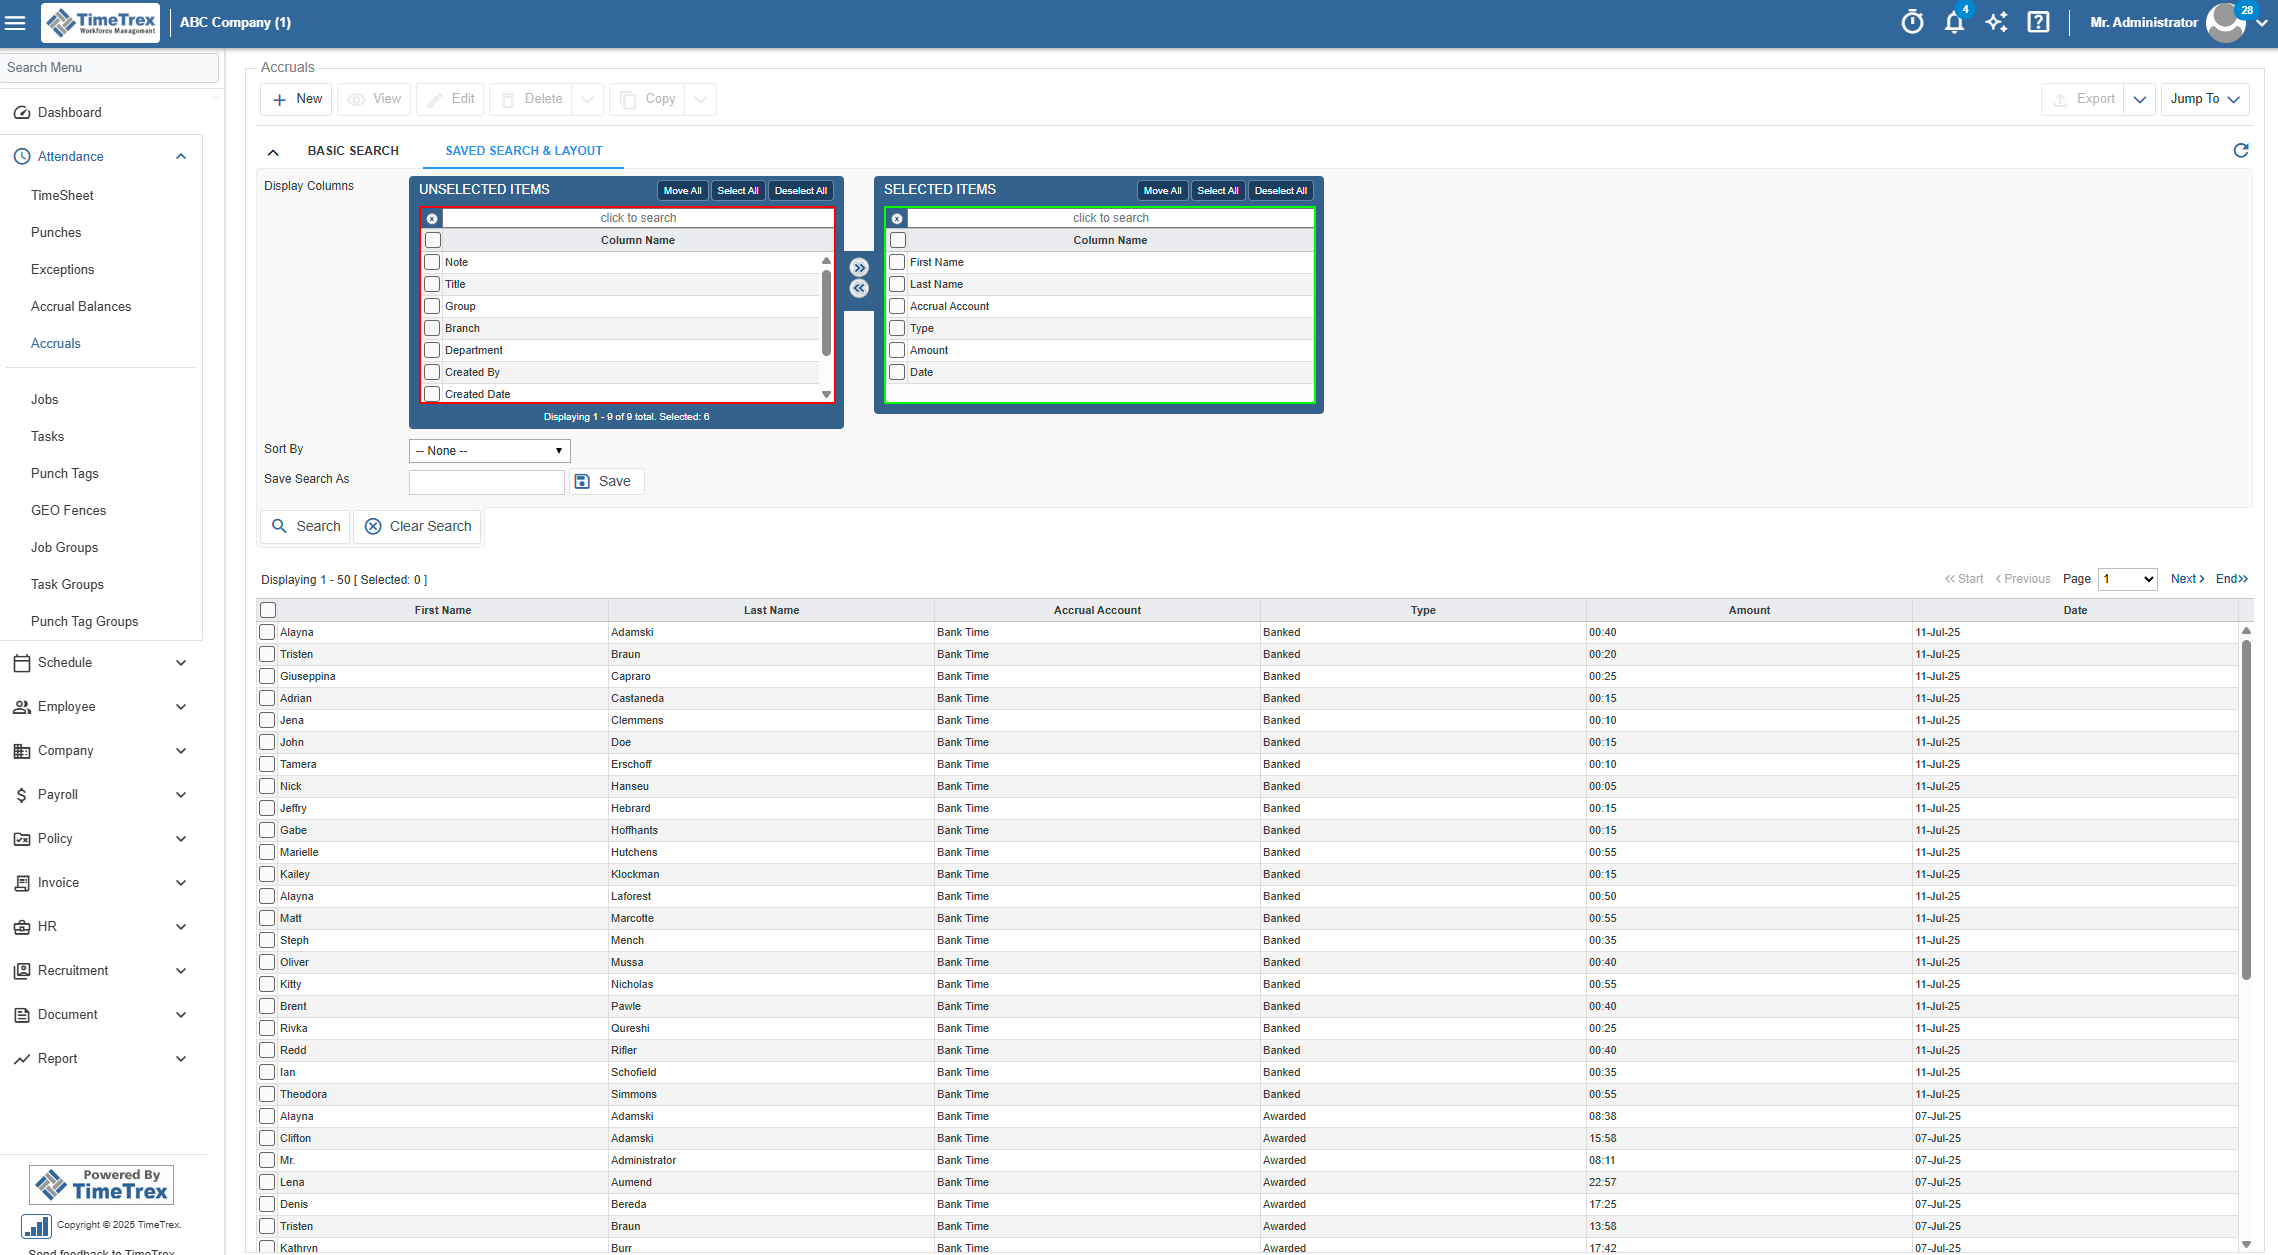Move selected columns right with double-arrow

859,267
